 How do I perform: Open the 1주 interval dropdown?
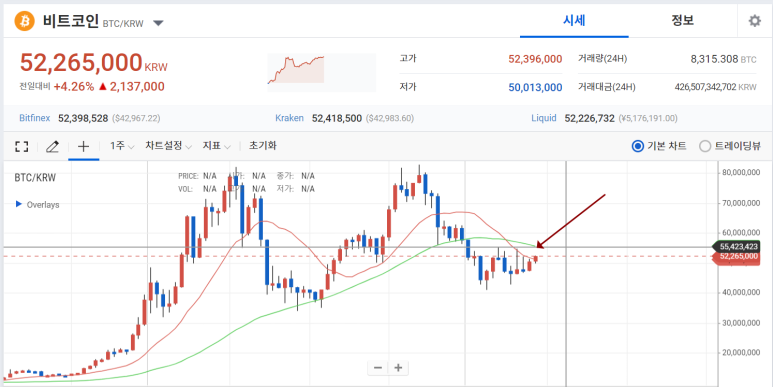click(122, 146)
